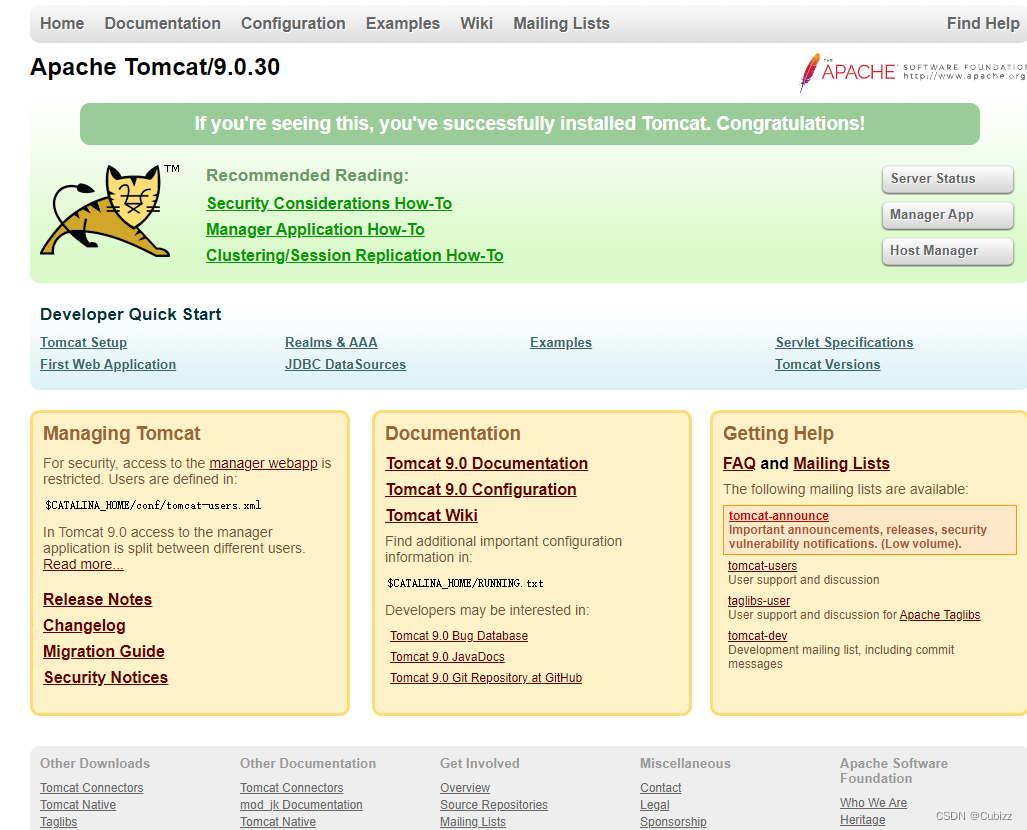
Task: Open Tomcat Connectors under Other Documentation
Action: click(291, 788)
